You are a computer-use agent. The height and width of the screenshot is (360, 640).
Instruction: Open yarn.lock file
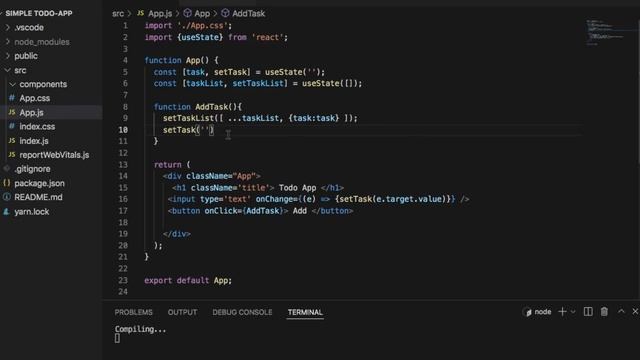(31, 211)
